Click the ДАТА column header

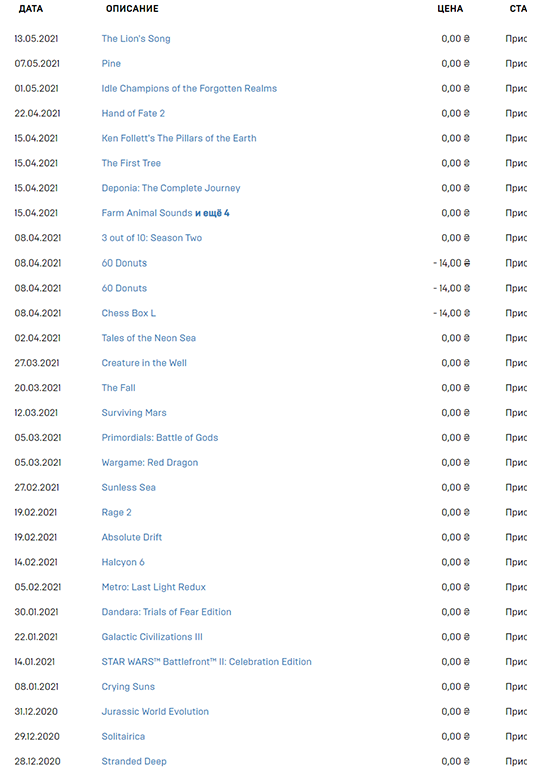(x=31, y=8)
